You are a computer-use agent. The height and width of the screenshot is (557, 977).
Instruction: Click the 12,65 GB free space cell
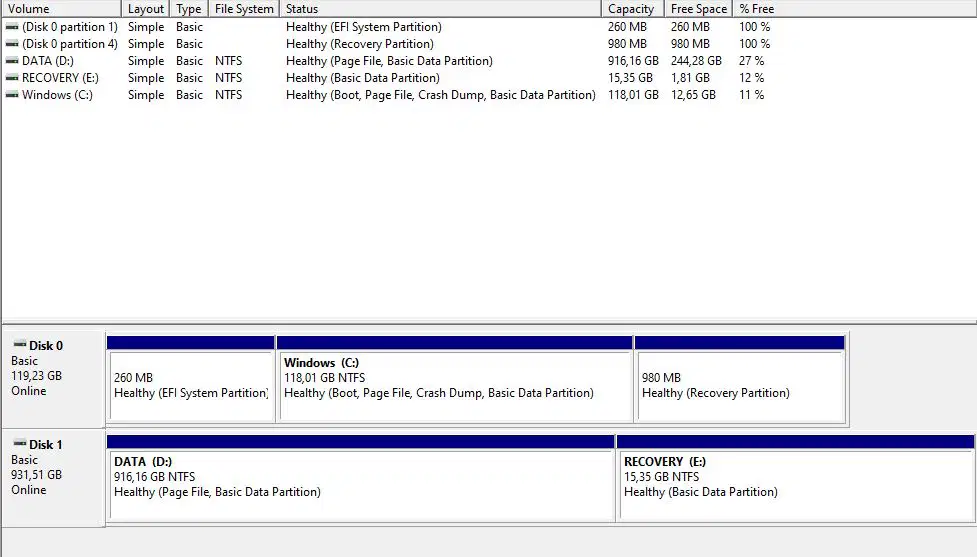click(x=693, y=95)
